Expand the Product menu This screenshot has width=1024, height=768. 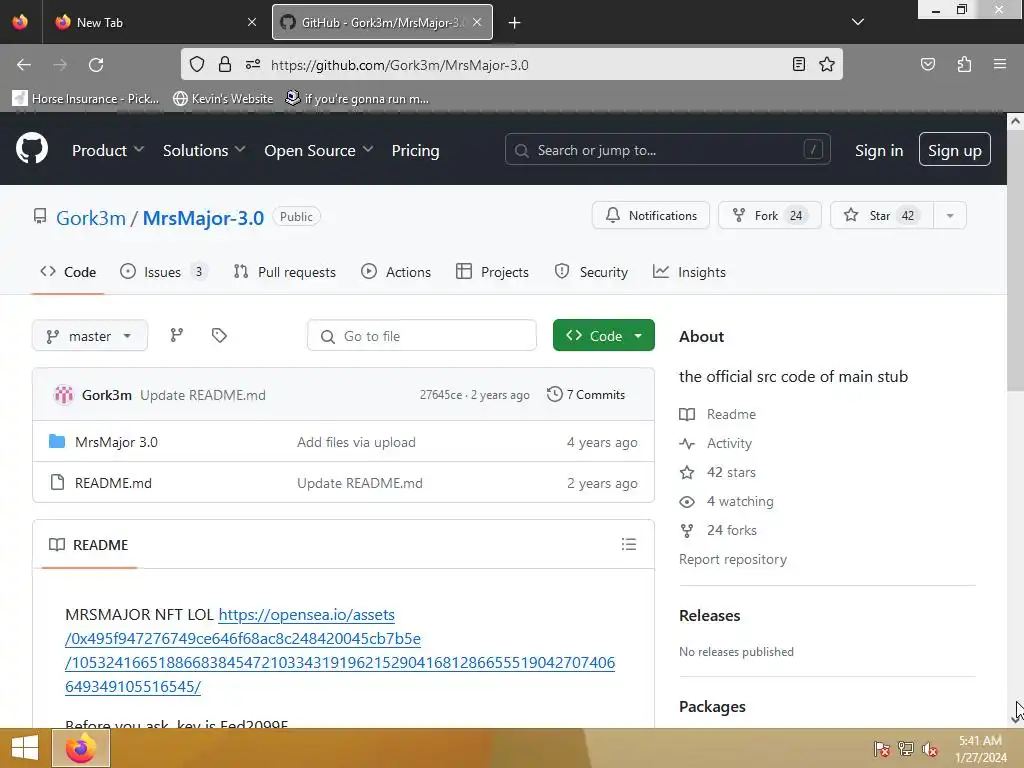point(108,150)
